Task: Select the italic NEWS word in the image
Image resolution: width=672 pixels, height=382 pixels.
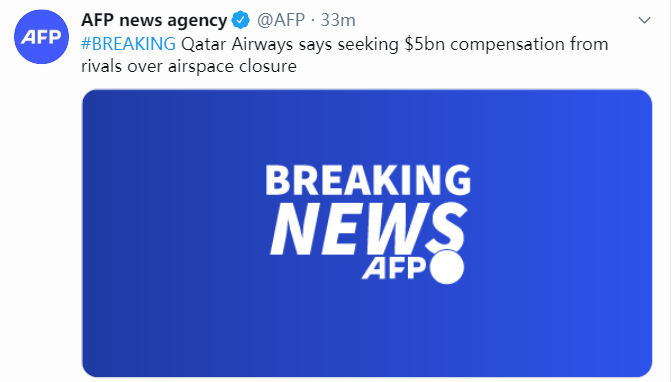Action: click(369, 229)
